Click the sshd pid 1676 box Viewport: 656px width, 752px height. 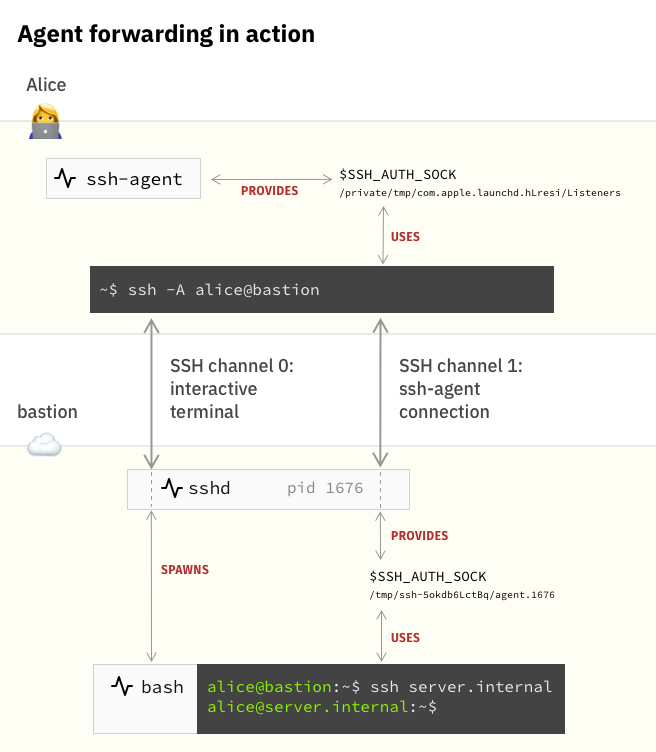(x=268, y=488)
